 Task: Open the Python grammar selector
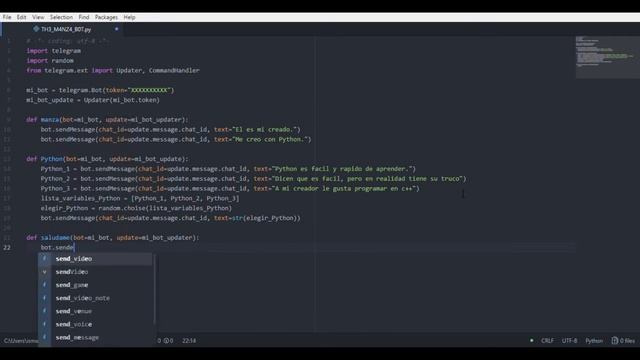coord(594,340)
